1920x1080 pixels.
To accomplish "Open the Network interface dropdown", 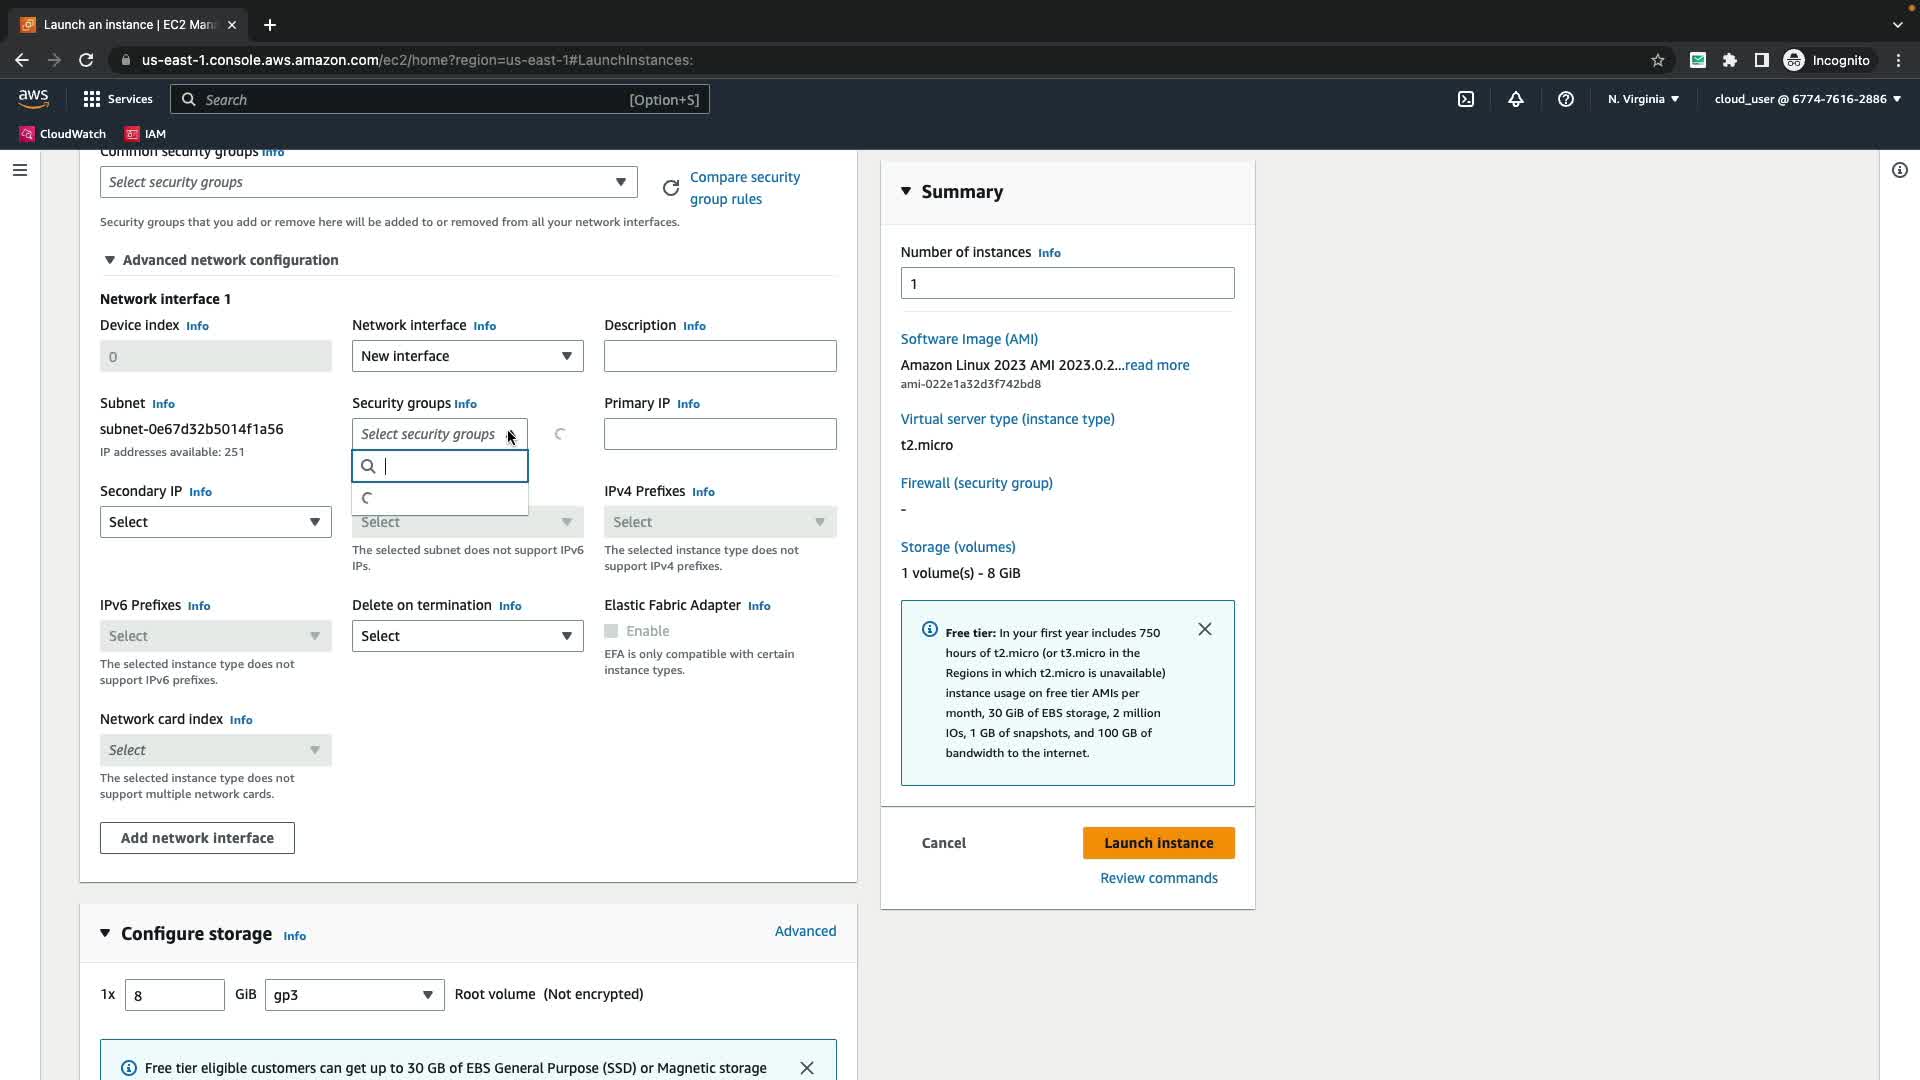I will tap(467, 356).
